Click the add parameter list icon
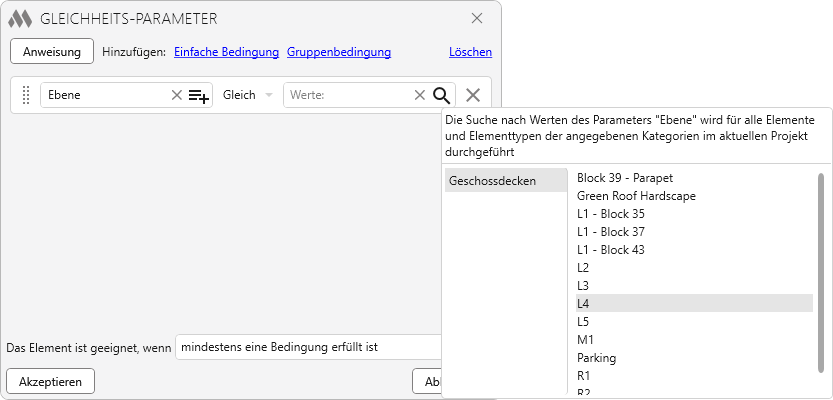 pyautogui.click(x=199, y=95)
